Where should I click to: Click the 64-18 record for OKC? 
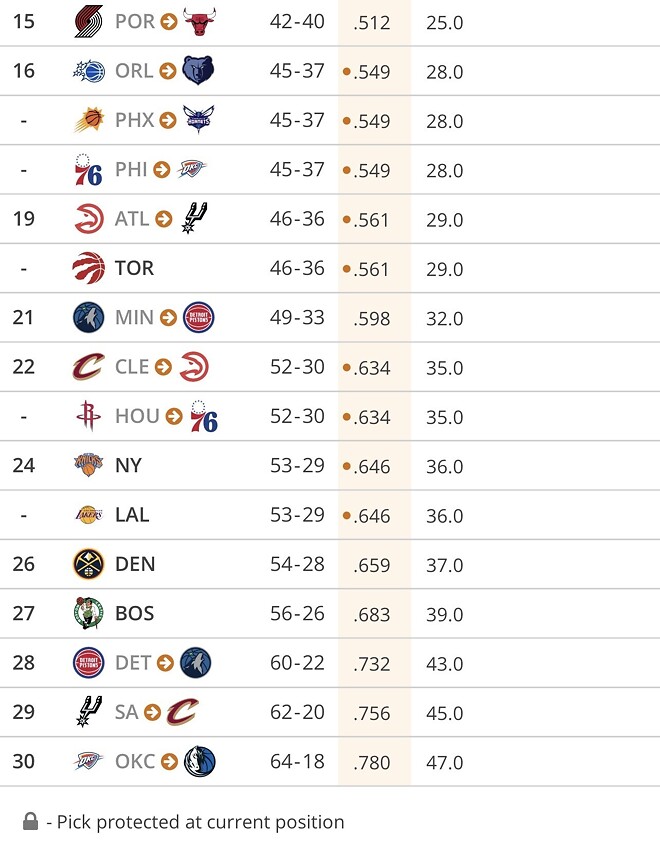pos(297,762)
